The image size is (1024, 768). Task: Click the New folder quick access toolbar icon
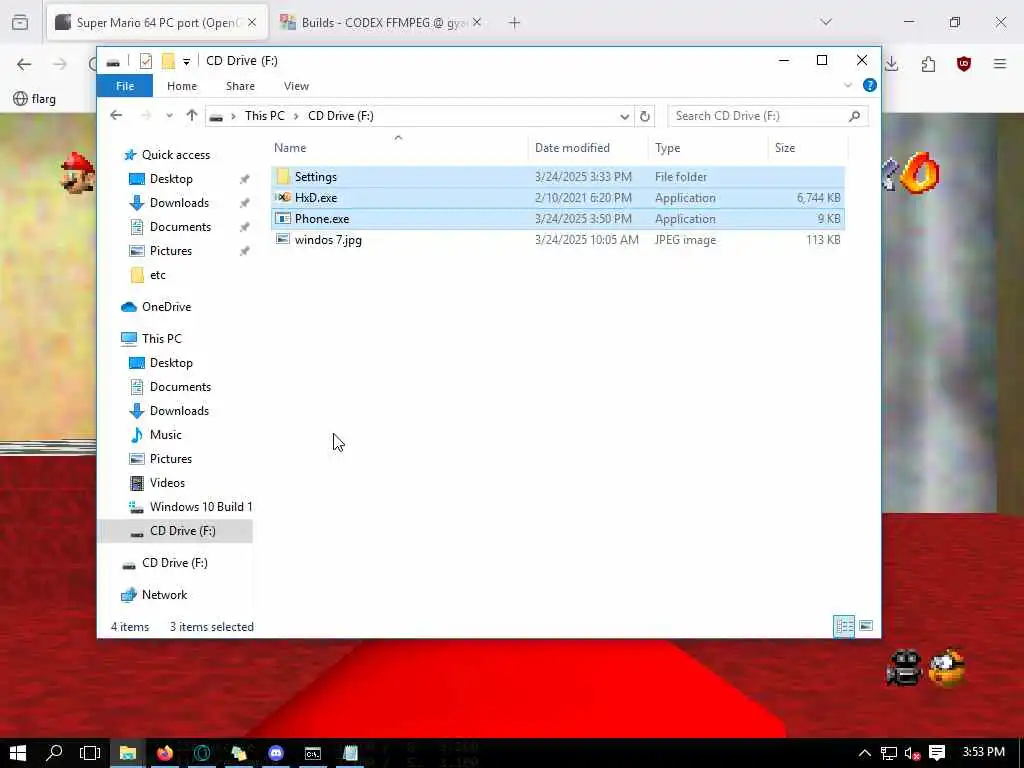tap(168, 61)
